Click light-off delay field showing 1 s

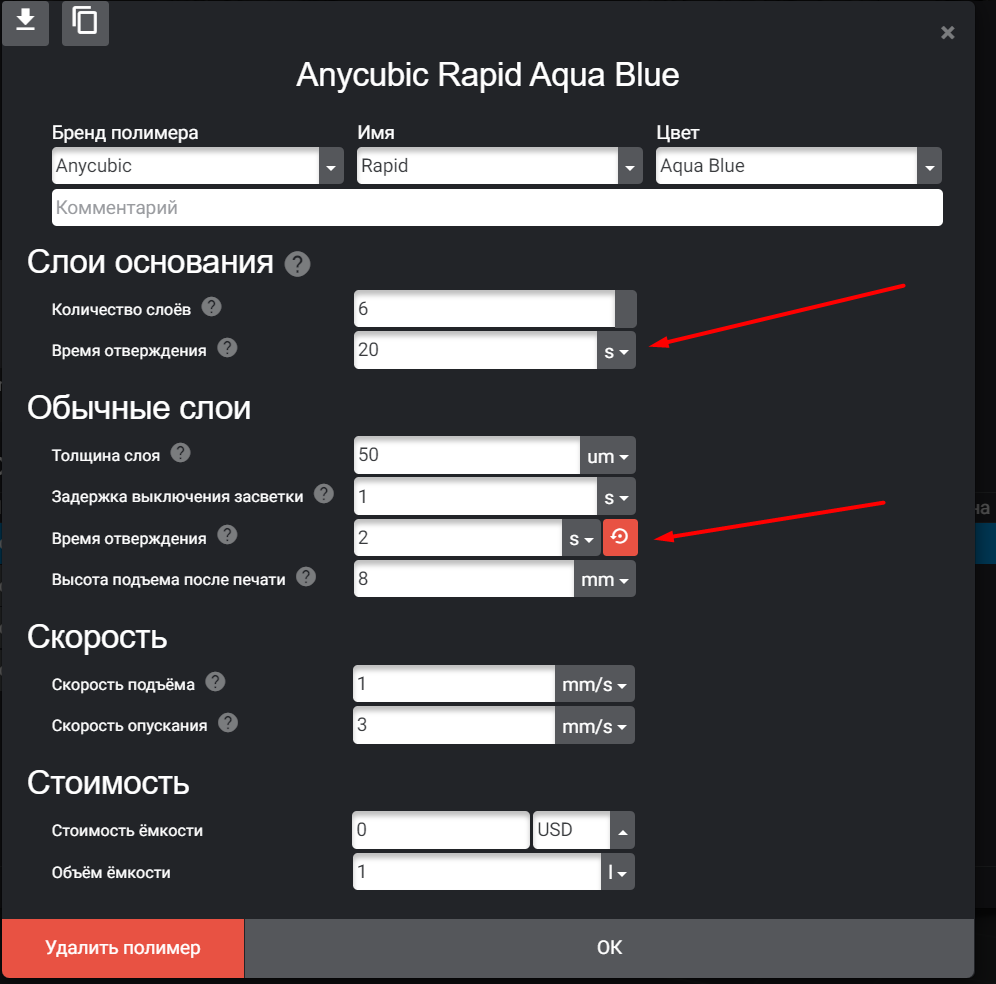475,496
